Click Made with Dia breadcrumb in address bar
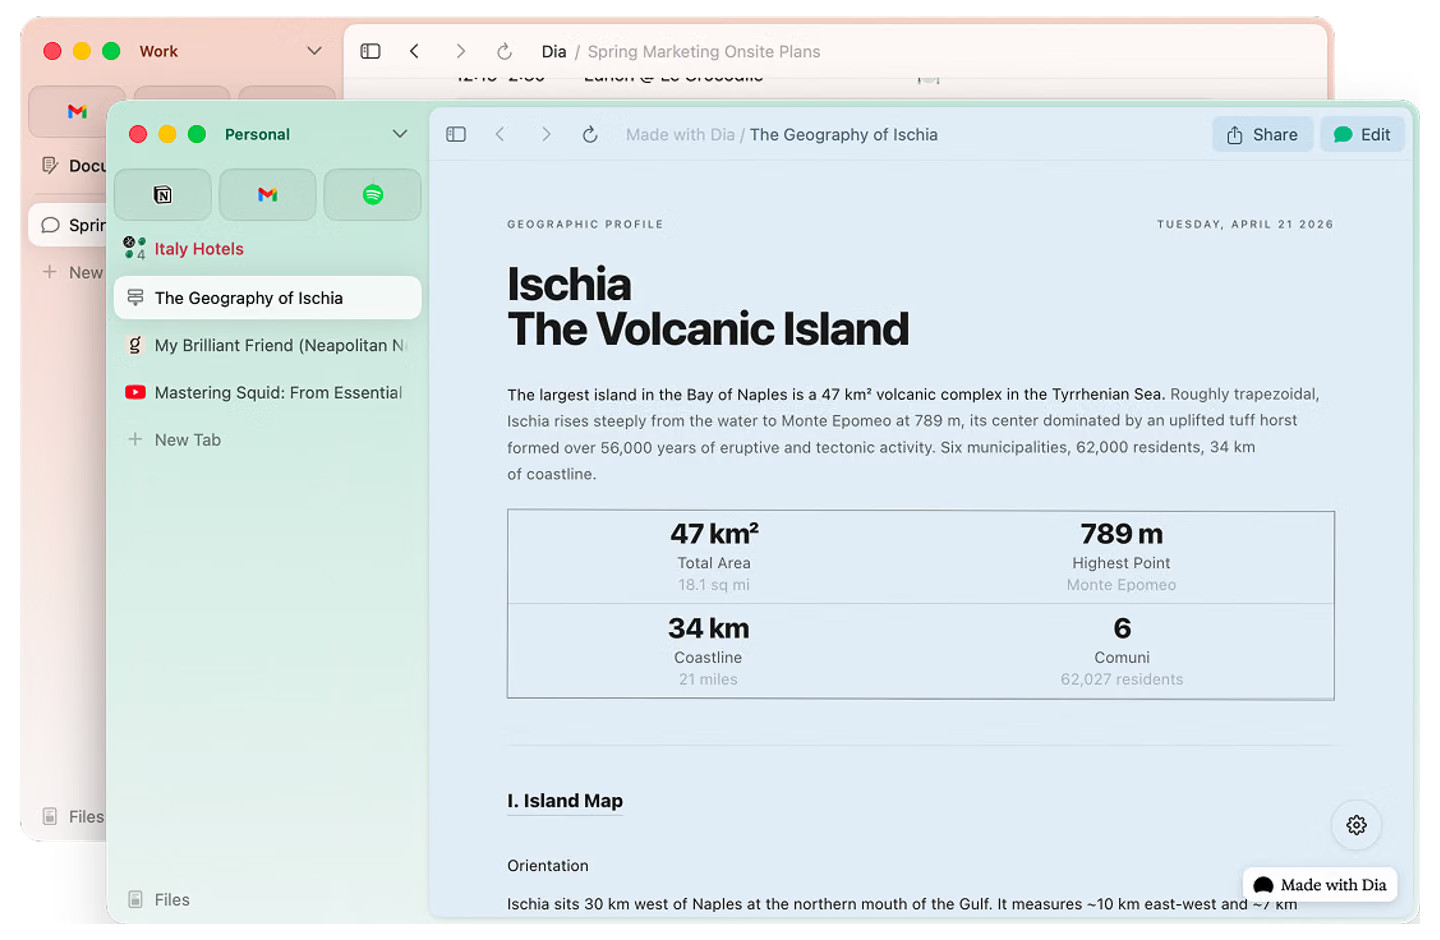 click(680, 134)
